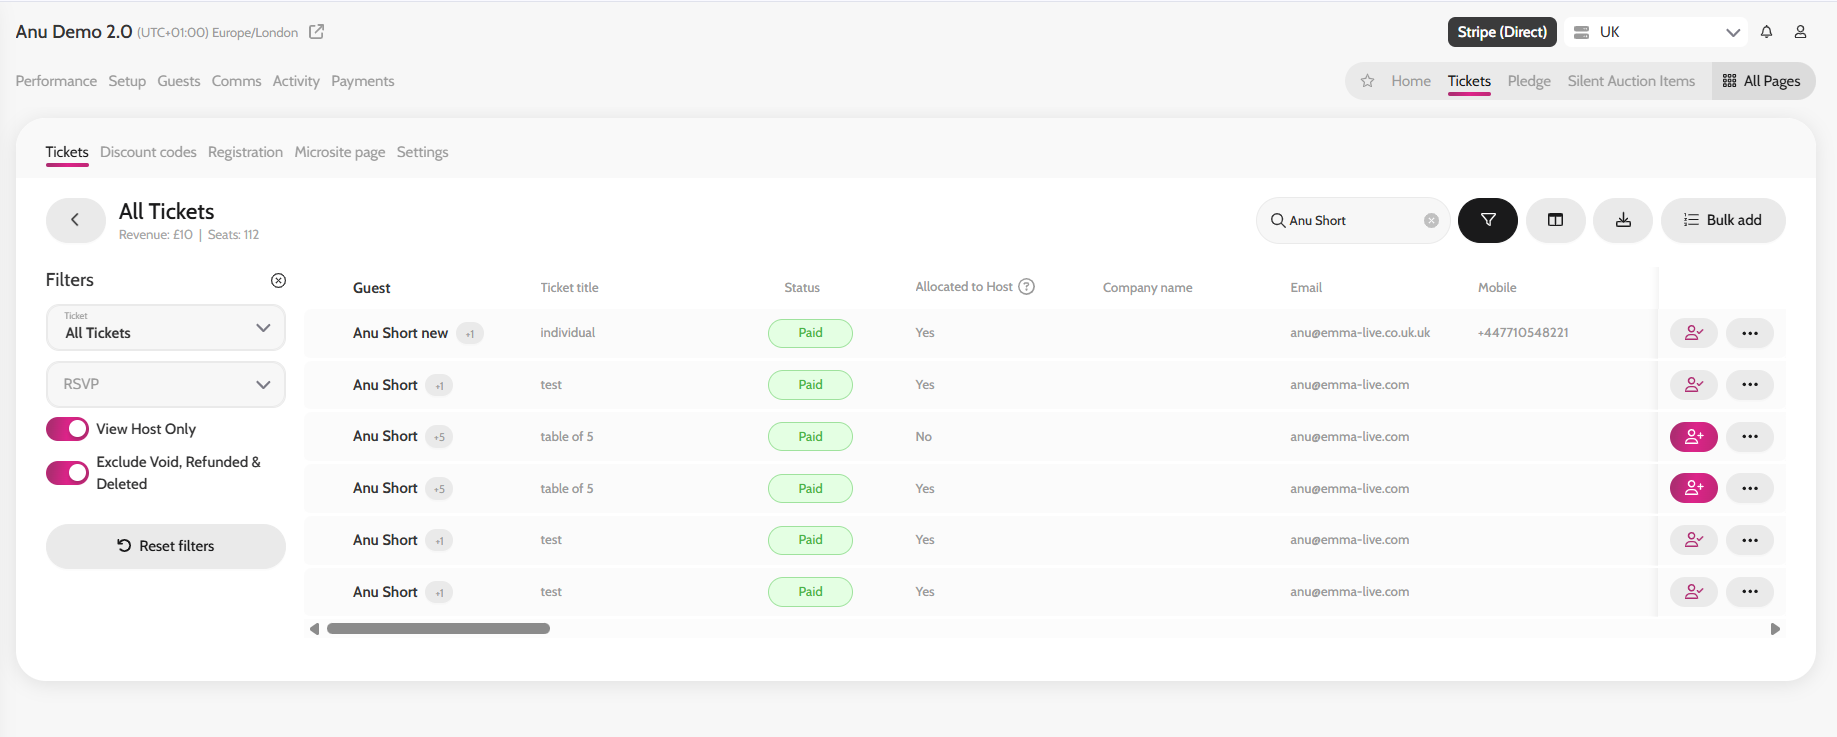Click the Reset filters button
This screenshot has width=1837, height=737.
165,546
